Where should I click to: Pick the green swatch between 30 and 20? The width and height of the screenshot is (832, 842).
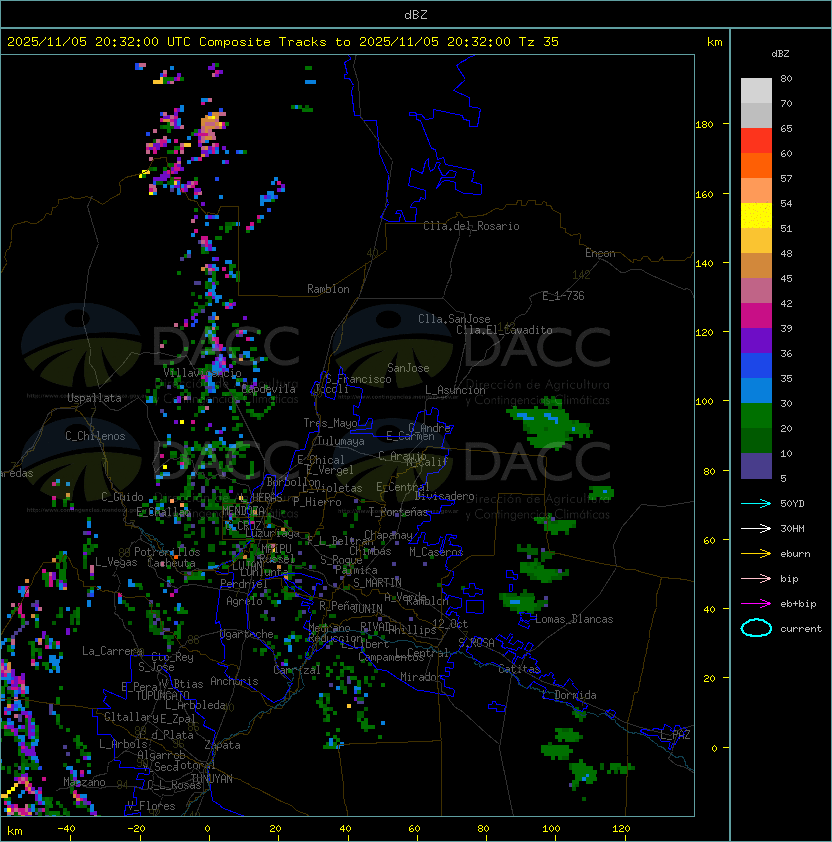coord(756,416)
